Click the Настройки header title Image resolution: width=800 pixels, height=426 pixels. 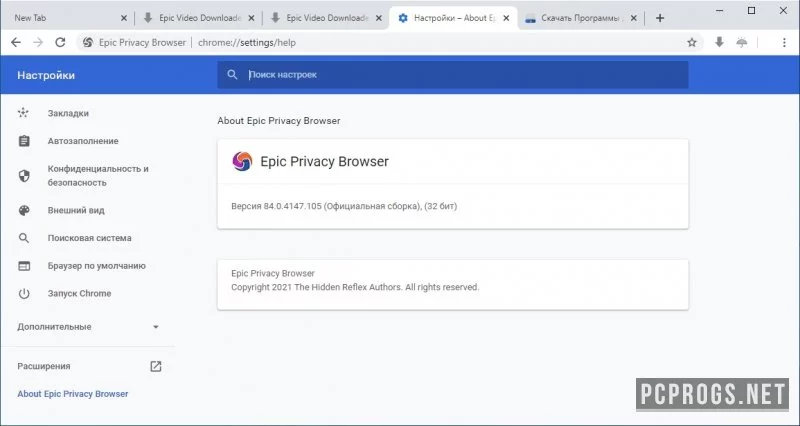(46, 76)
